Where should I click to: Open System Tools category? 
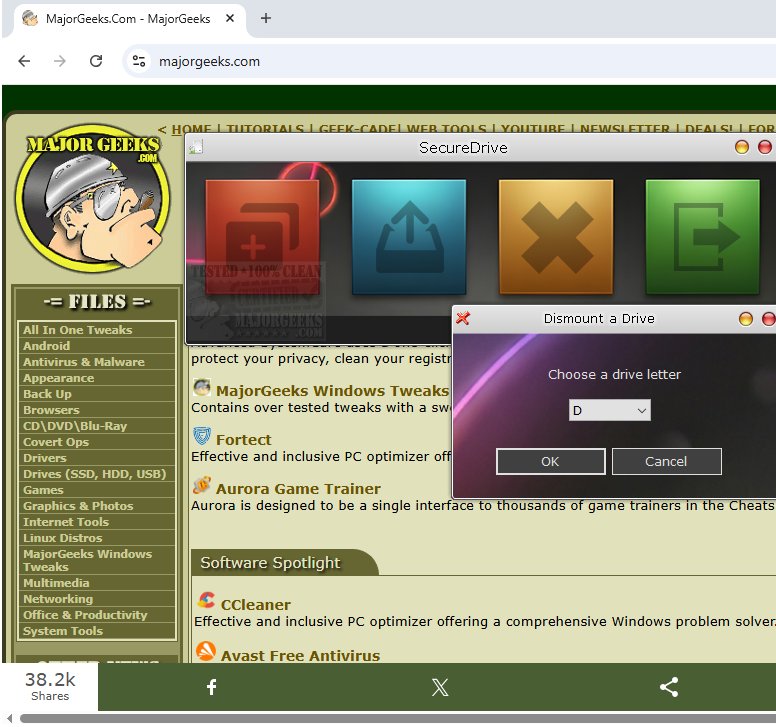(63, 631)
